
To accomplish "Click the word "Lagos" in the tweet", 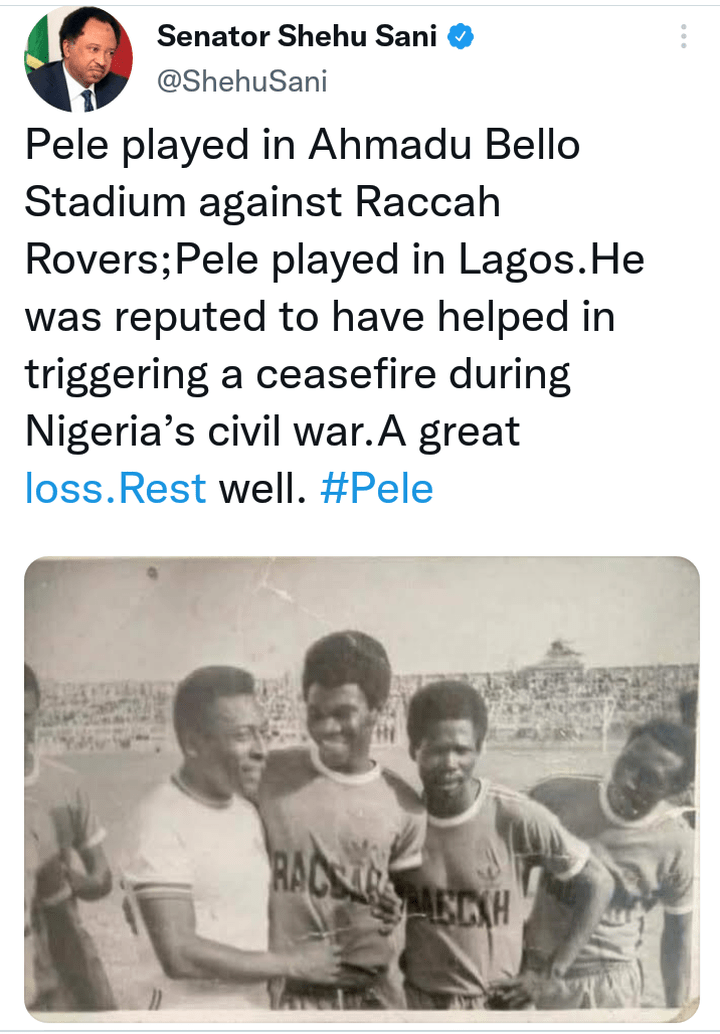I will tap(520, 260).
